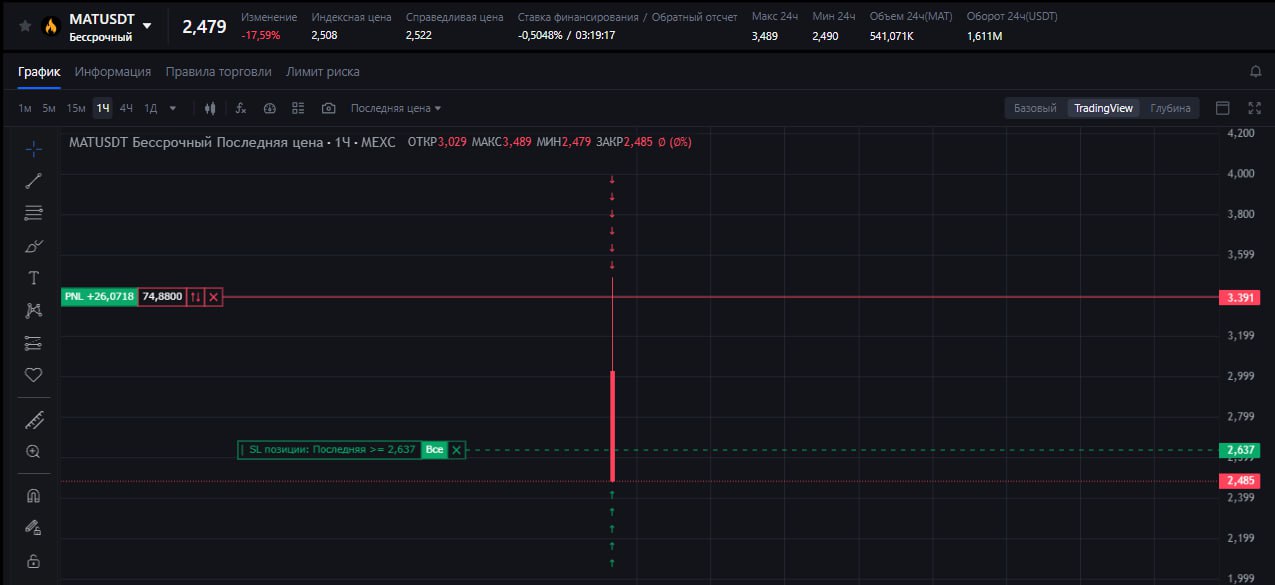Select the forecast position measuring tool
The height and width of the screenshot is (585, 1275).
click(33, 343)
